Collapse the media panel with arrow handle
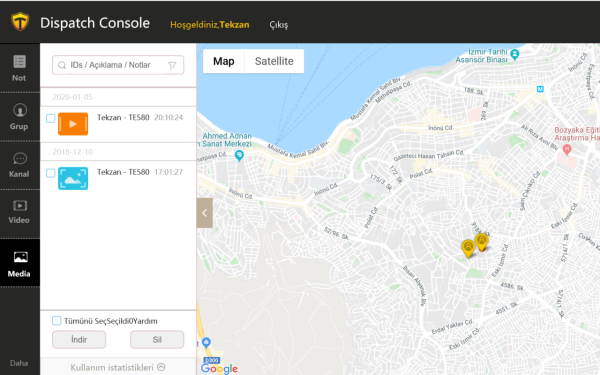This screenshot has width=600, height=375. click(205, 213)
